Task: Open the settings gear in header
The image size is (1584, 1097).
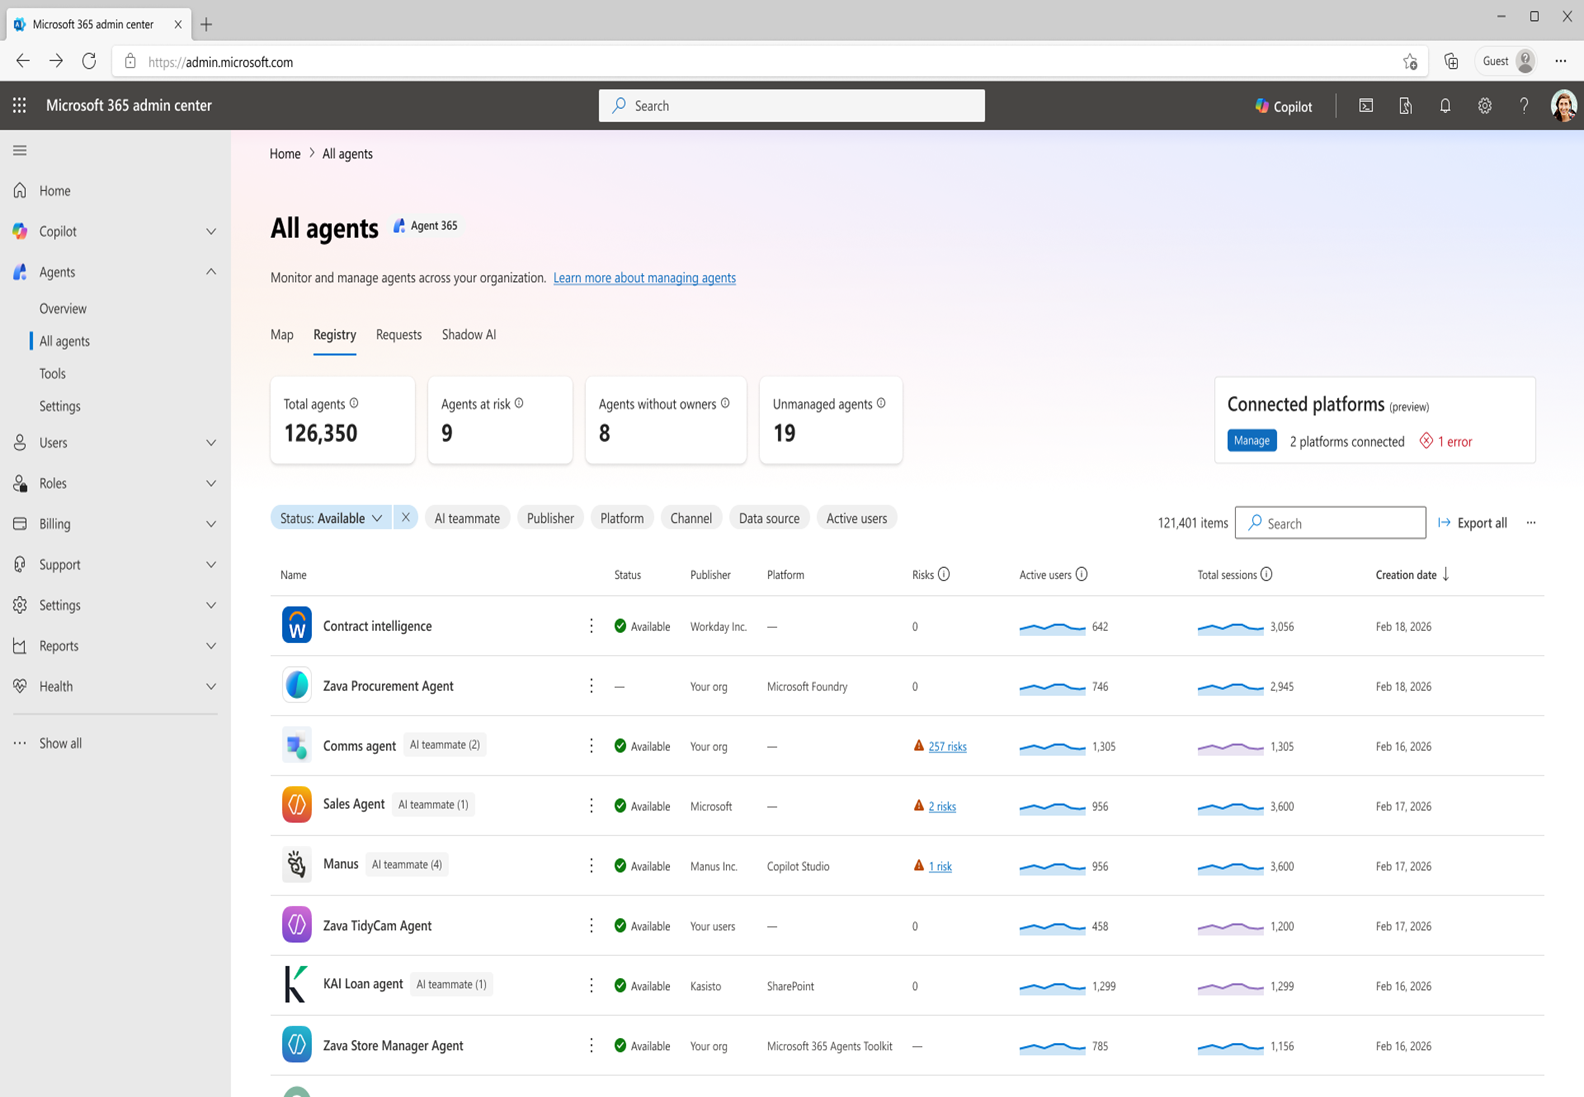Action: 1485,105
